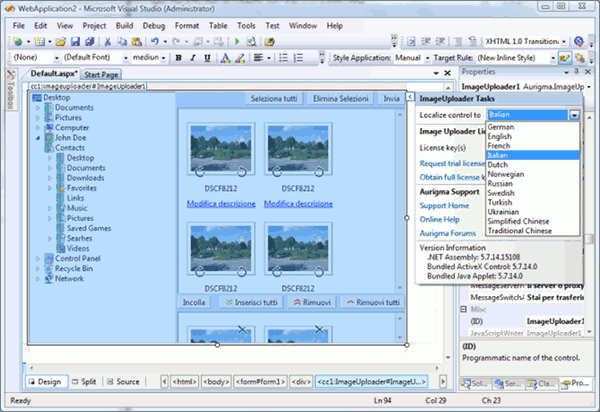Toggle Italic formatting button

click(x=193, y=58)
